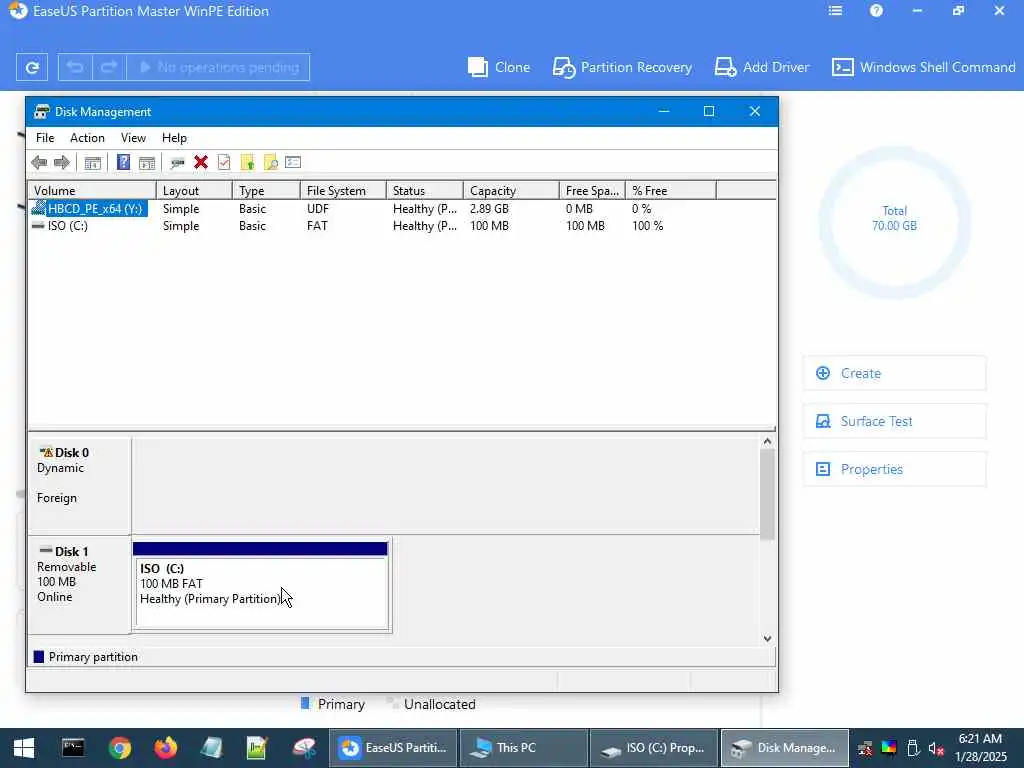This screenshot has height=768, width=1024.
Task: Launch Firefox from taskbar
Action: coord(166,748)
